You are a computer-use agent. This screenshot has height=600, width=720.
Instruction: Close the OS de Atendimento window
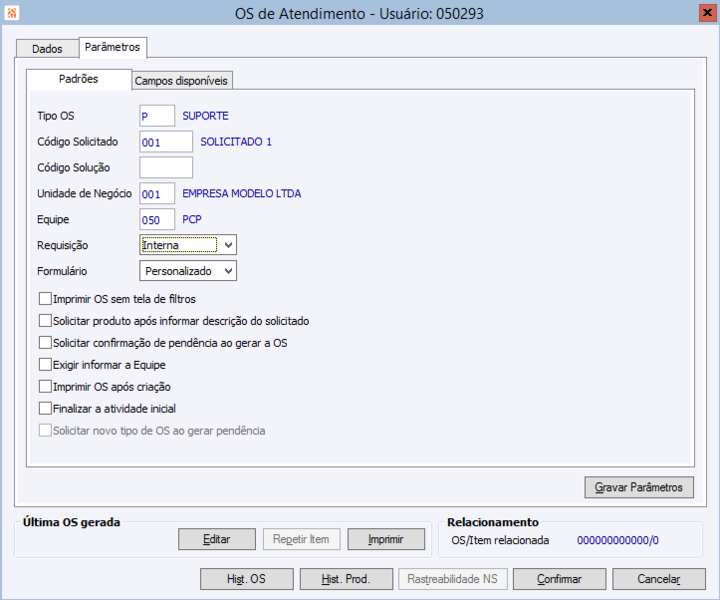pos(707,13)
